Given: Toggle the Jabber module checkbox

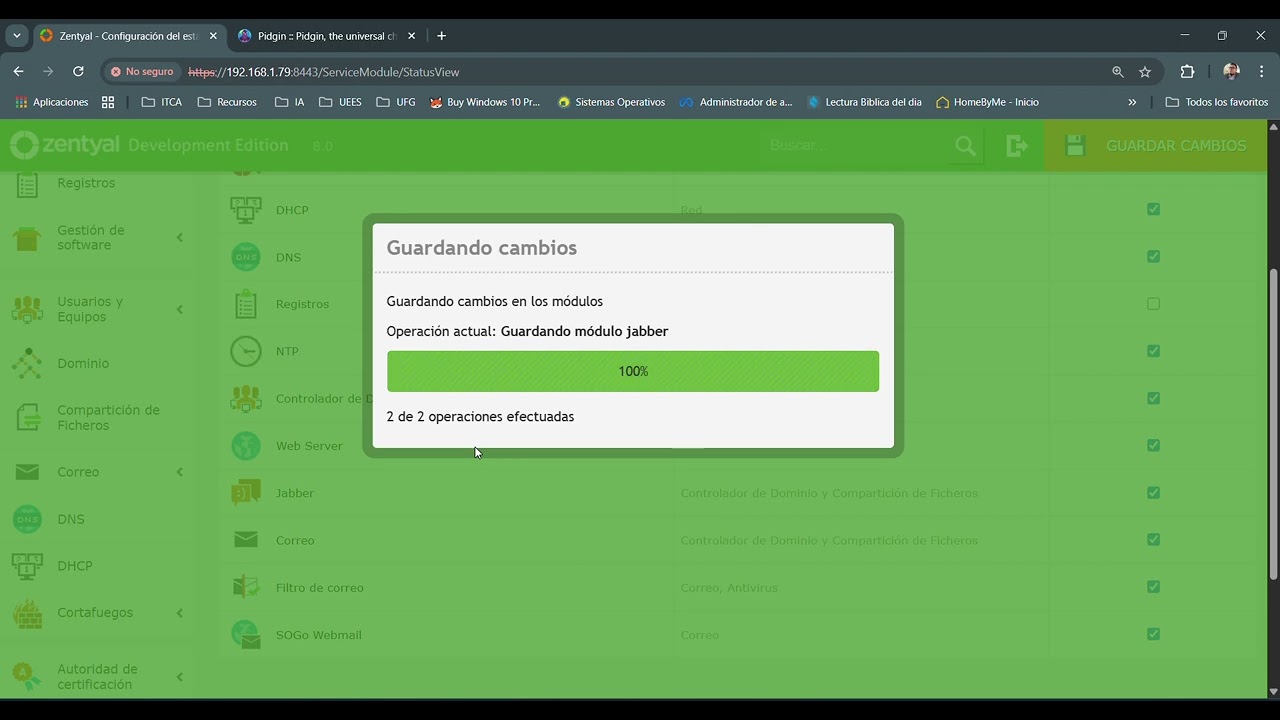Looking at the screenshot, I should (1153, 492).
